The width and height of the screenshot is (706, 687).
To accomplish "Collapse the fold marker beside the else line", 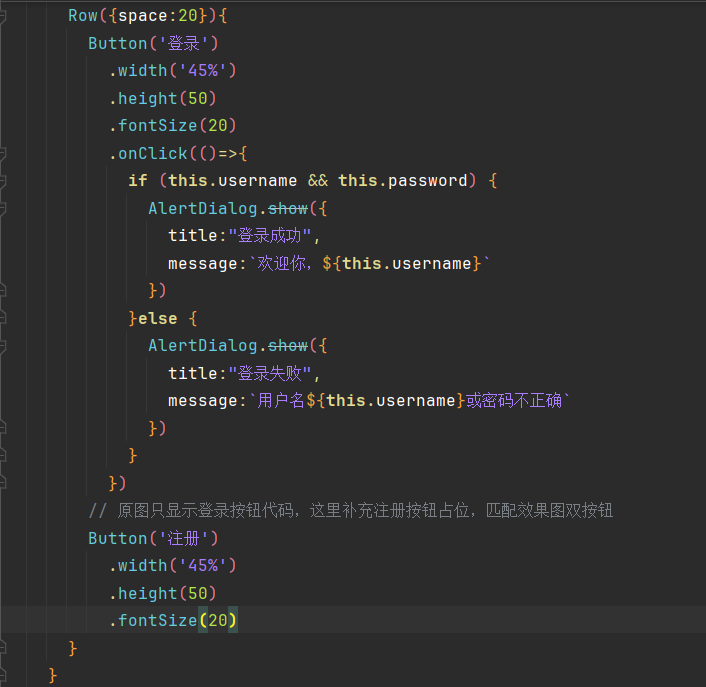I will [2, 319].
